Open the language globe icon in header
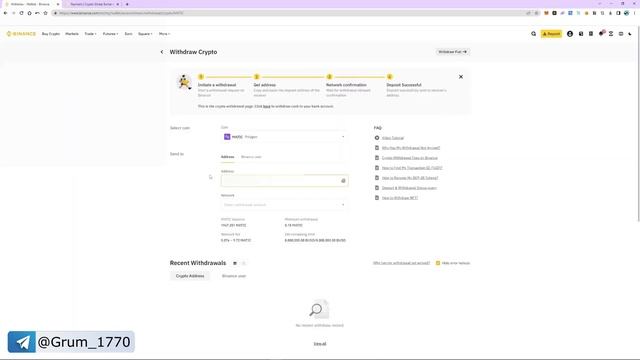 [x=621, y=34]
